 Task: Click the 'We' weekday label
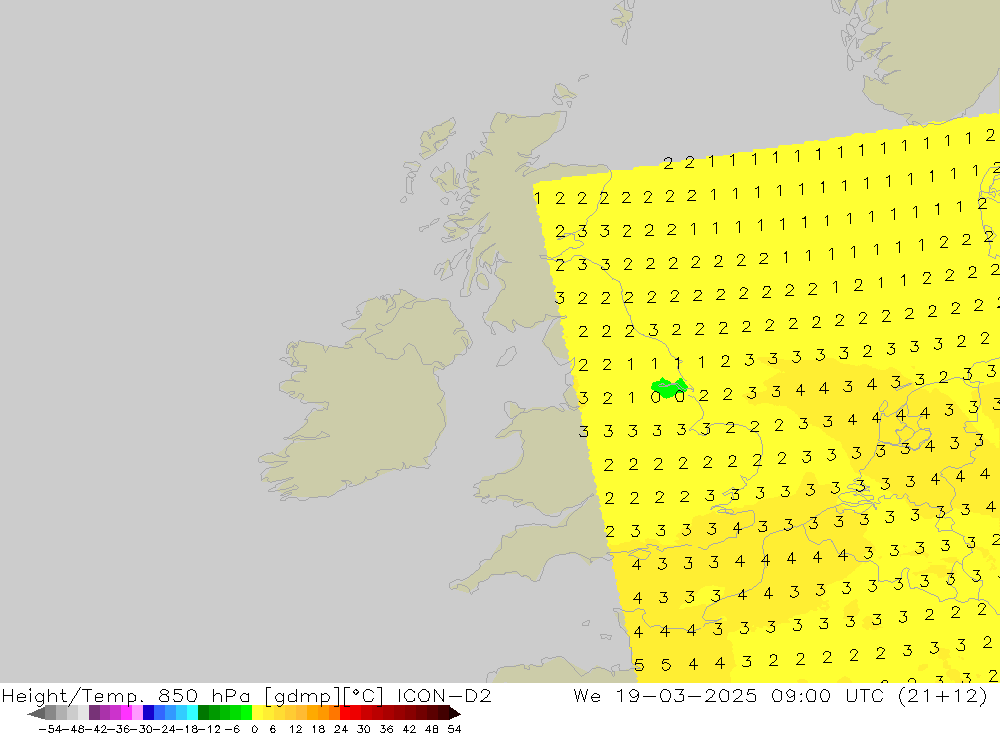tap(587, 695)
